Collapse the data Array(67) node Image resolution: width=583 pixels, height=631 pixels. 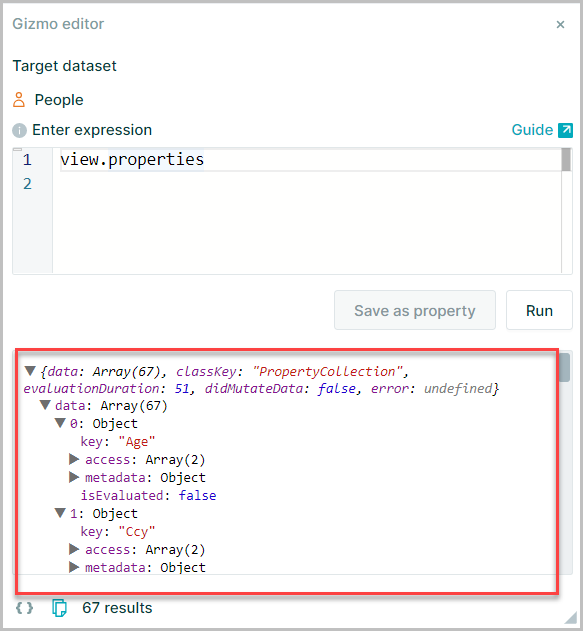[45, 405]
